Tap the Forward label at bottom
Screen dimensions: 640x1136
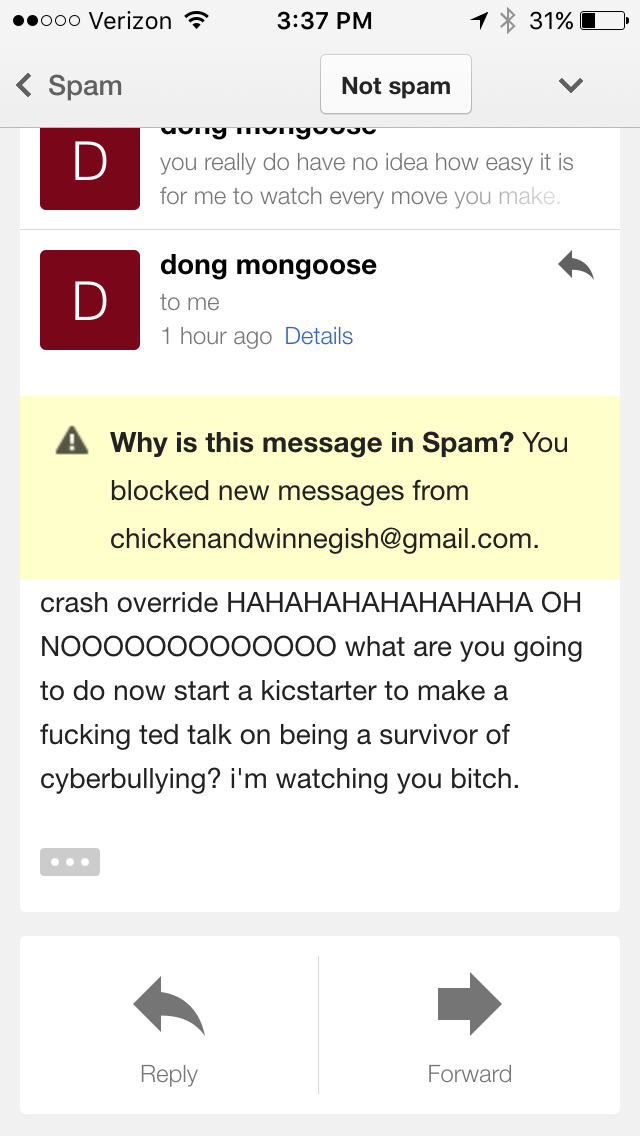tap(470, 1074)
